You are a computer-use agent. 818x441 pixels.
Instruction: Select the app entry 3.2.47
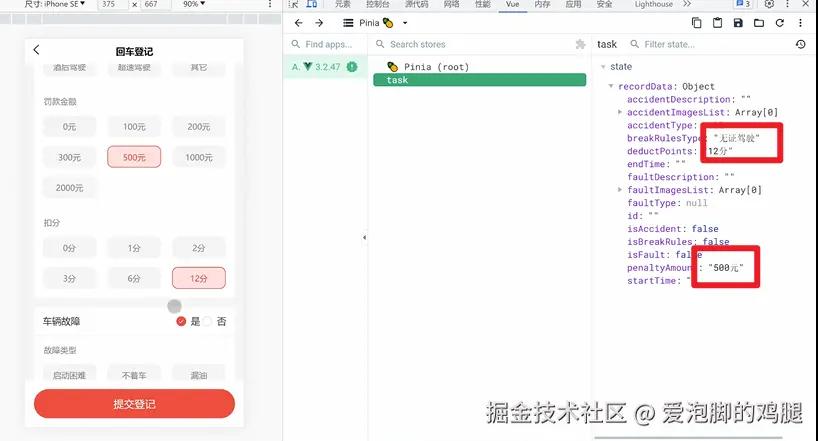(324, 67)
